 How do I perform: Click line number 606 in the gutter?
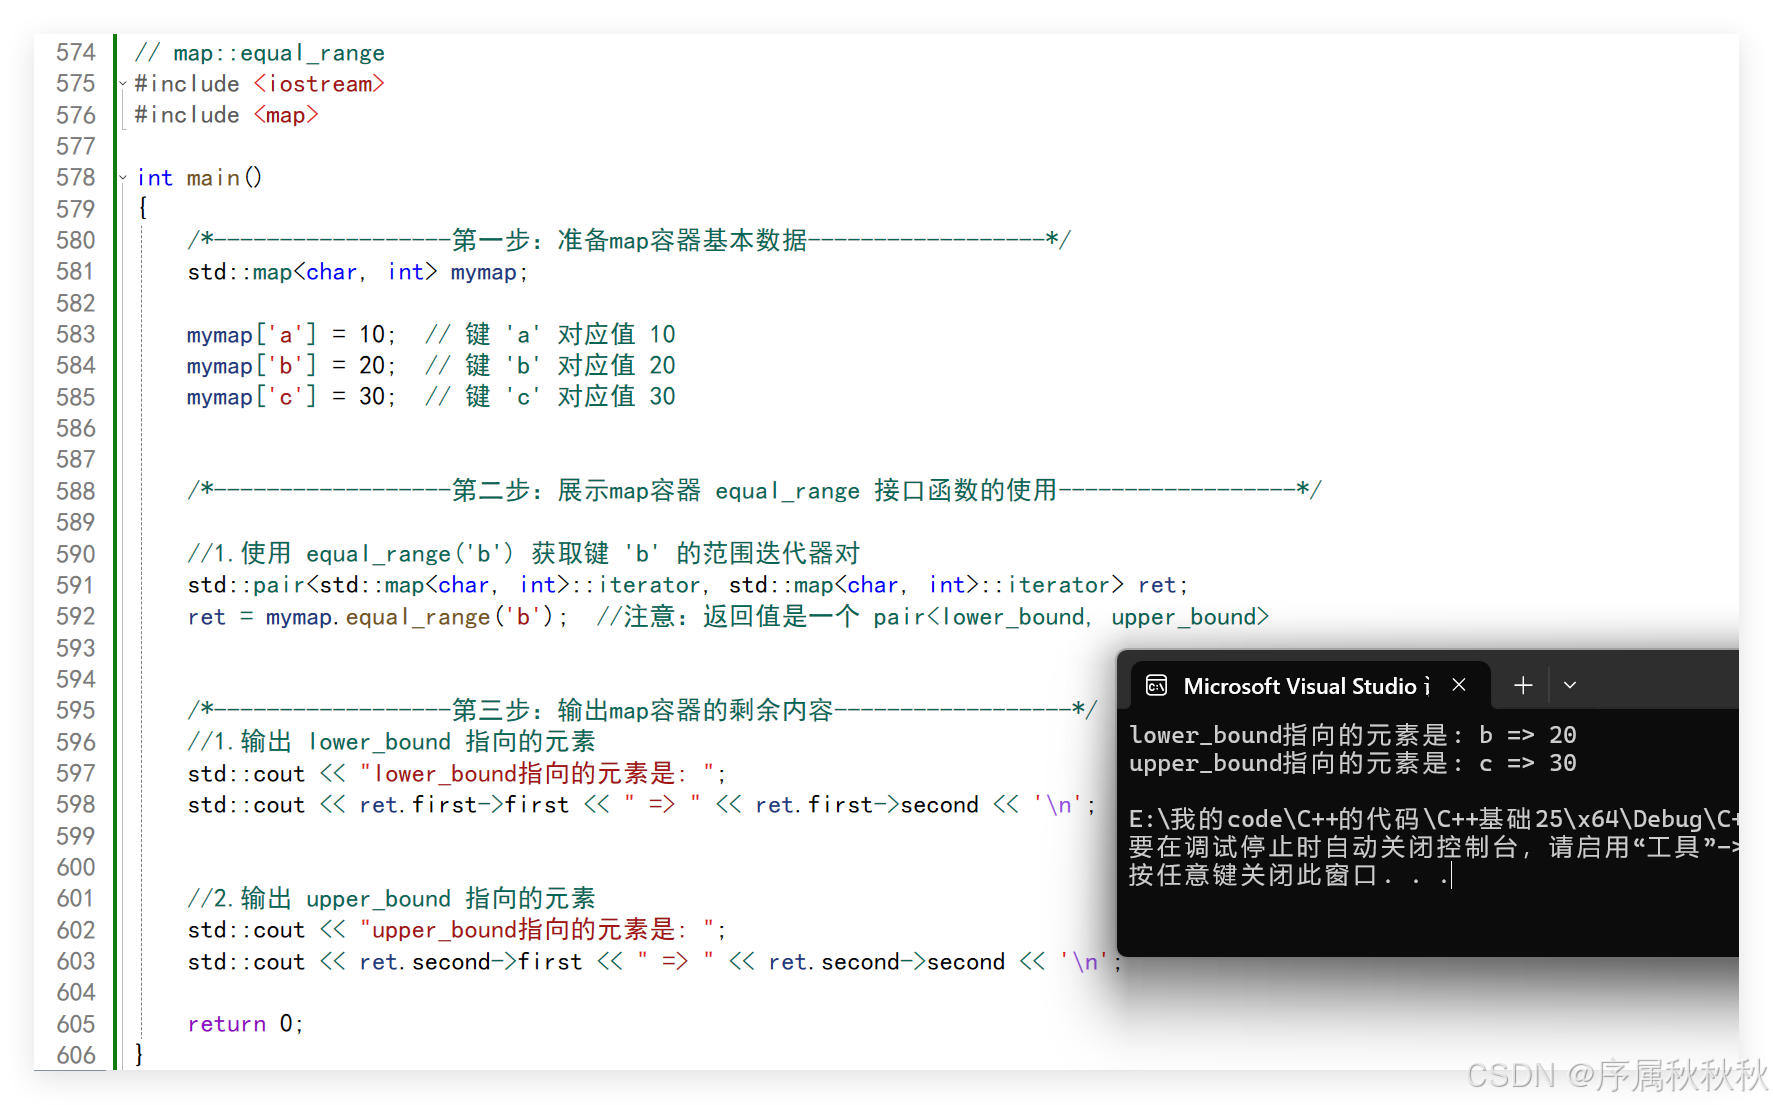76,1055
